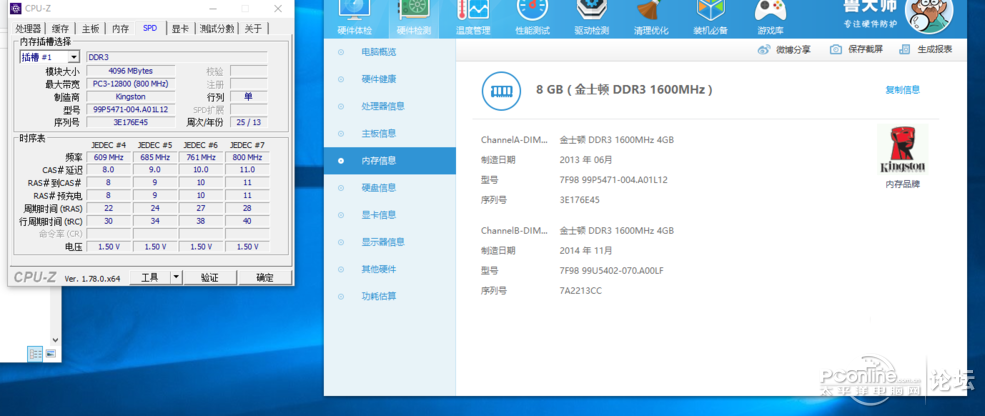
Task: Click the 复制信息 link
Action: point(903,90)
